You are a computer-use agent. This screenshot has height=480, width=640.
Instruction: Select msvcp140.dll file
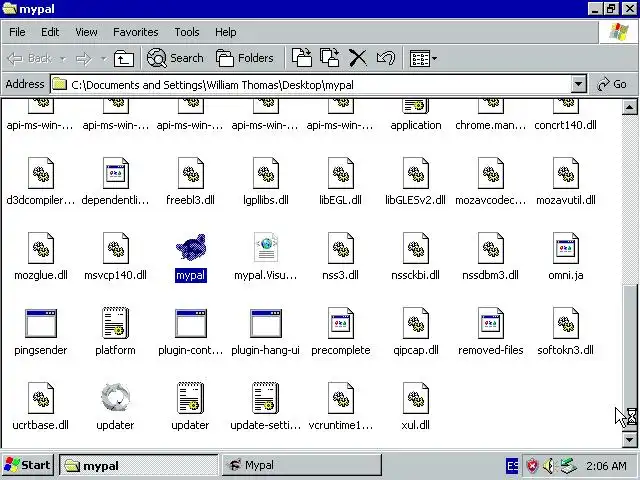click(x=116, y=257)
